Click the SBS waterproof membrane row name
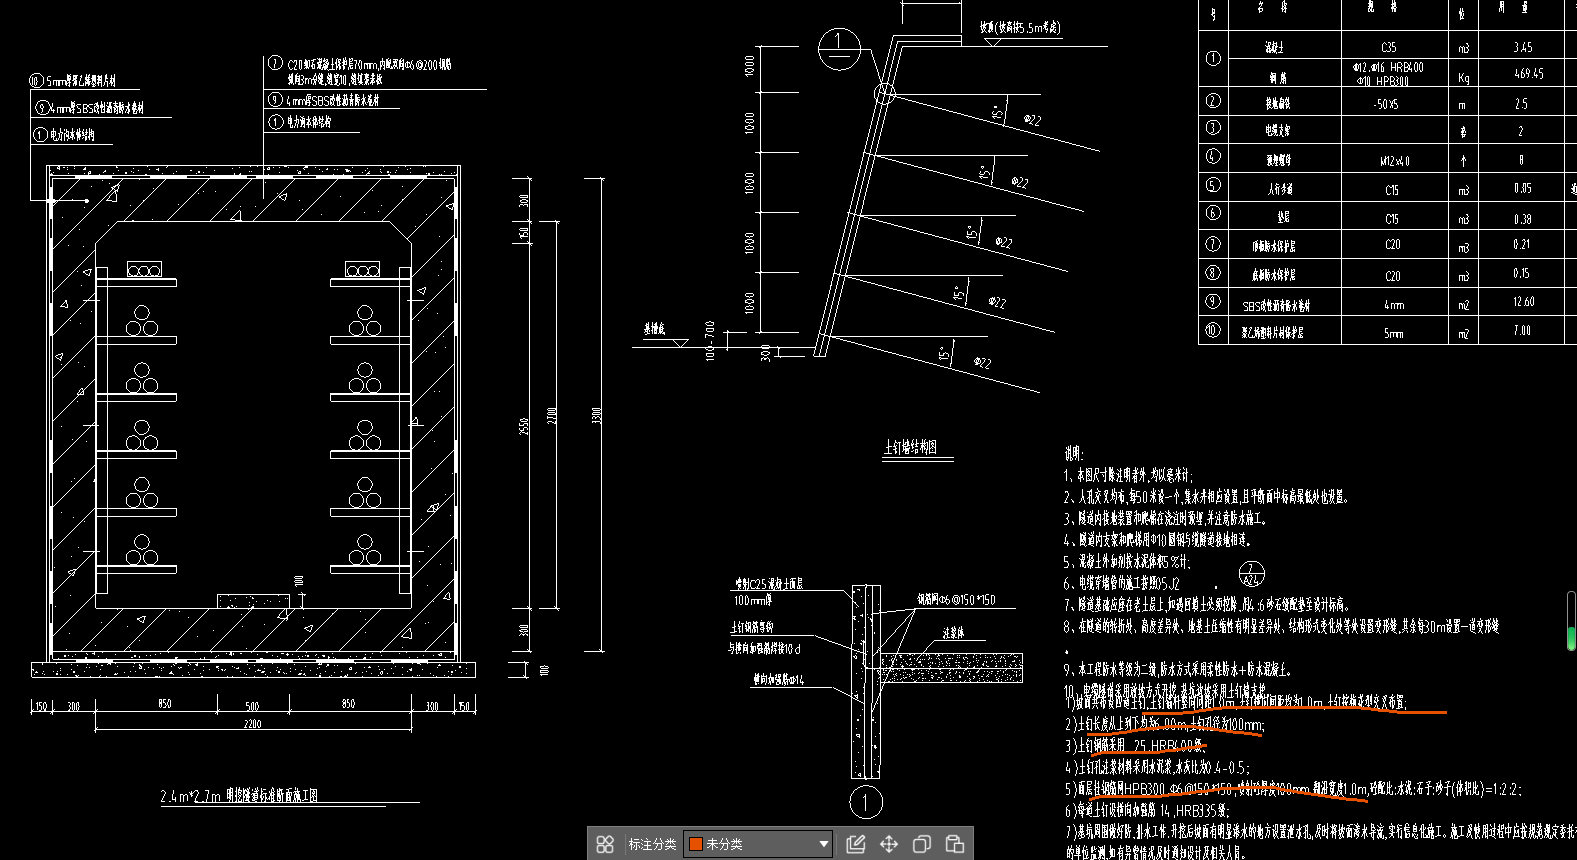This screenshot has width=1577, height=860. tap(1275, 306)
